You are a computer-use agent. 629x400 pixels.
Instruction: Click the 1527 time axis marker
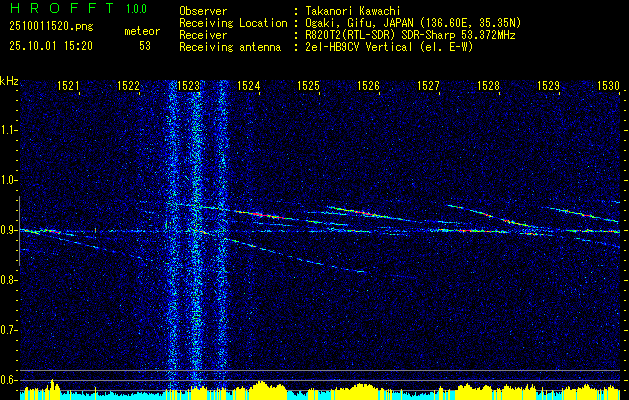428,85
